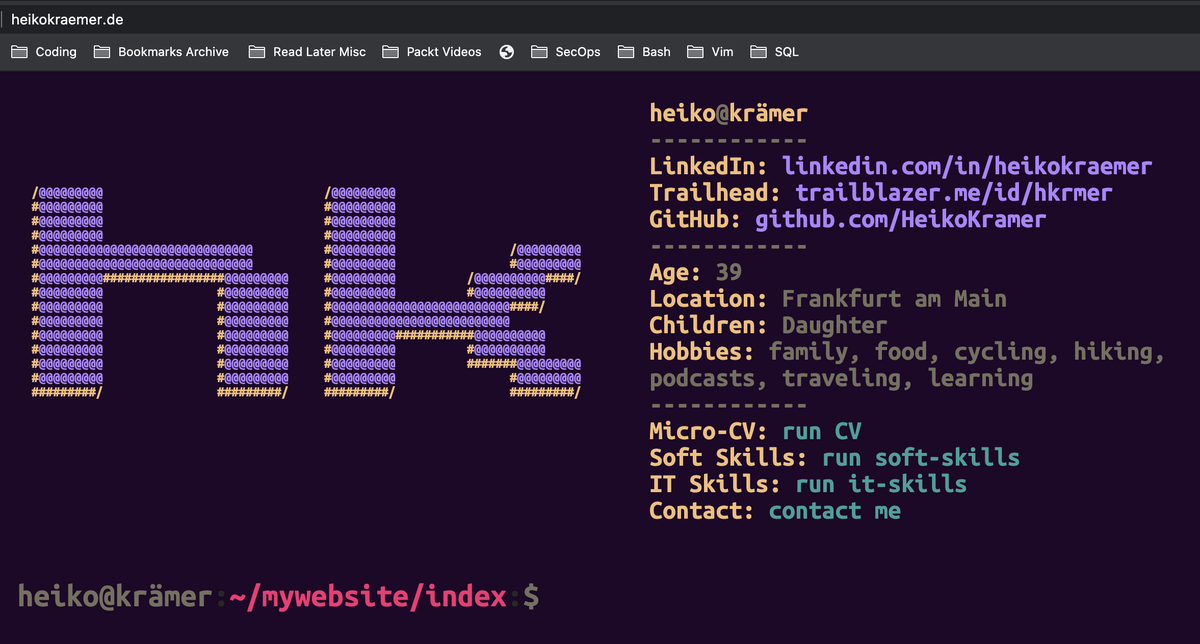Screen dimensions: 1200x644
Task: Click the run soft-skills command
Action: pos(921,458)
